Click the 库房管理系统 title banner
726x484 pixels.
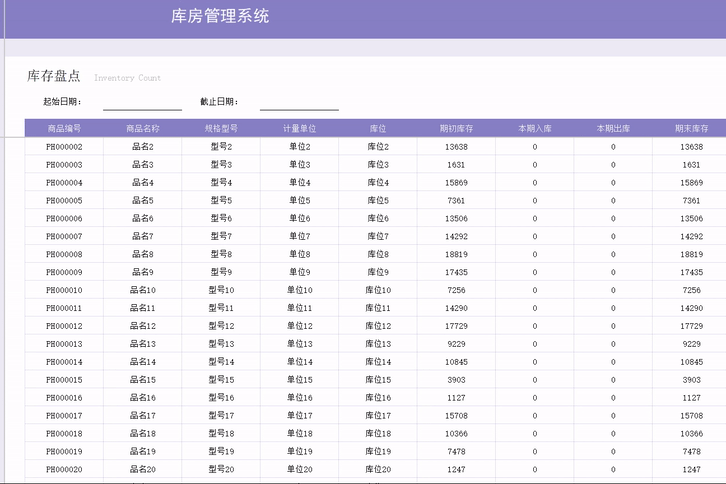[x=220, y=17]
